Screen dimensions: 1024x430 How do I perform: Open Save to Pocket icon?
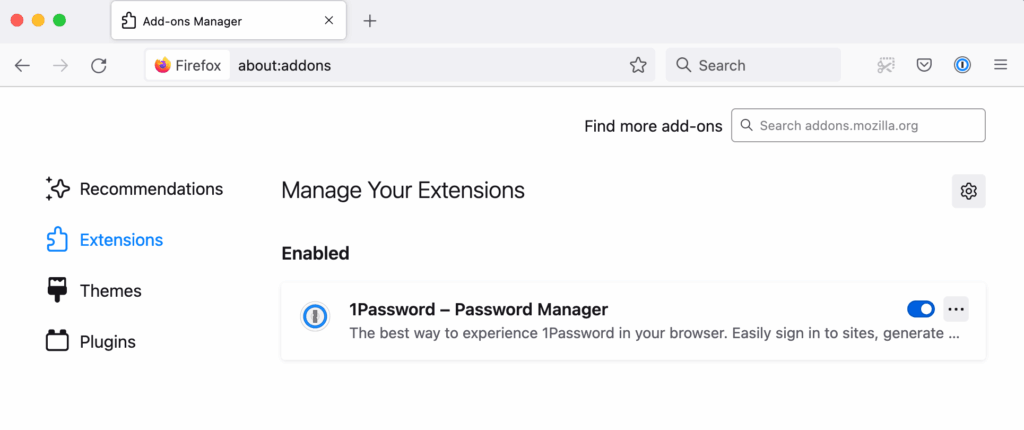tap(923, 65)
